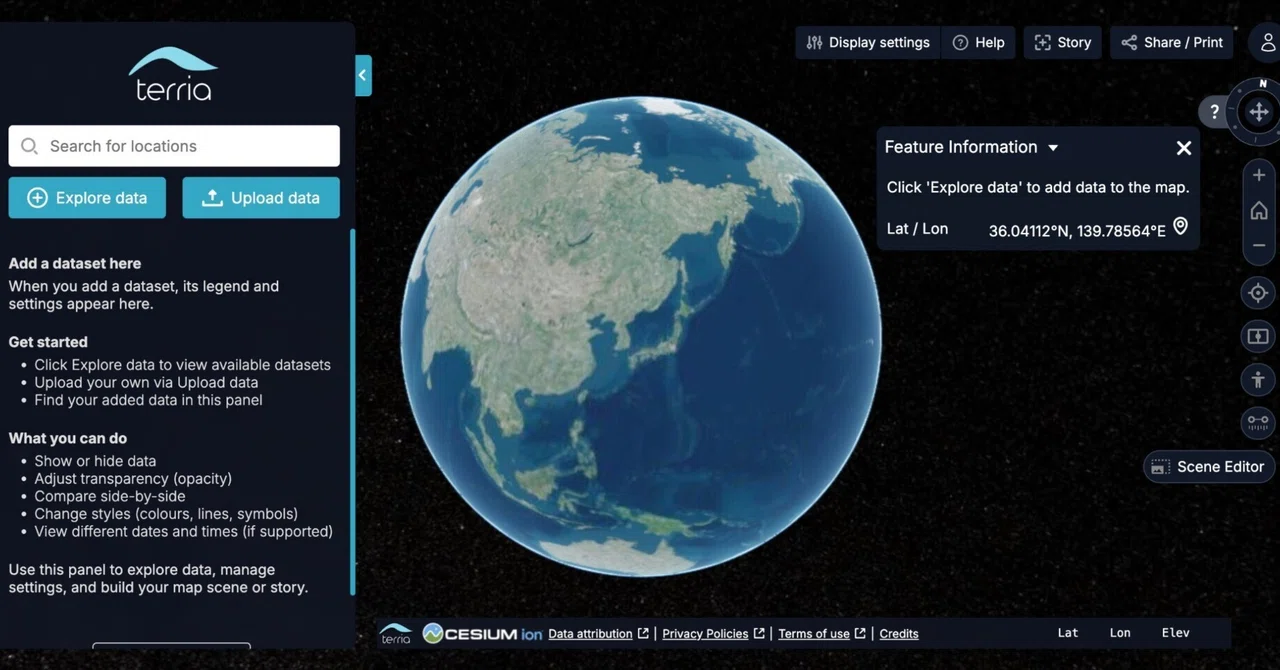Click the compass outer ring north marker
Screen dimensions: 1280x670
click(x=1263, y=84)
